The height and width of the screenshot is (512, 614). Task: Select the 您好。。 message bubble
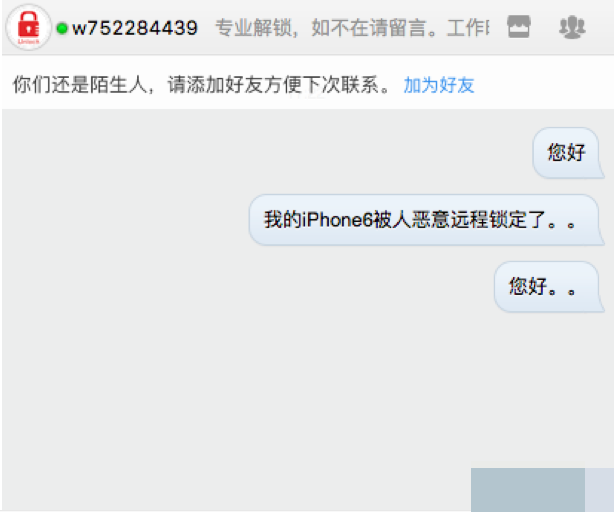tap(549, 287)
